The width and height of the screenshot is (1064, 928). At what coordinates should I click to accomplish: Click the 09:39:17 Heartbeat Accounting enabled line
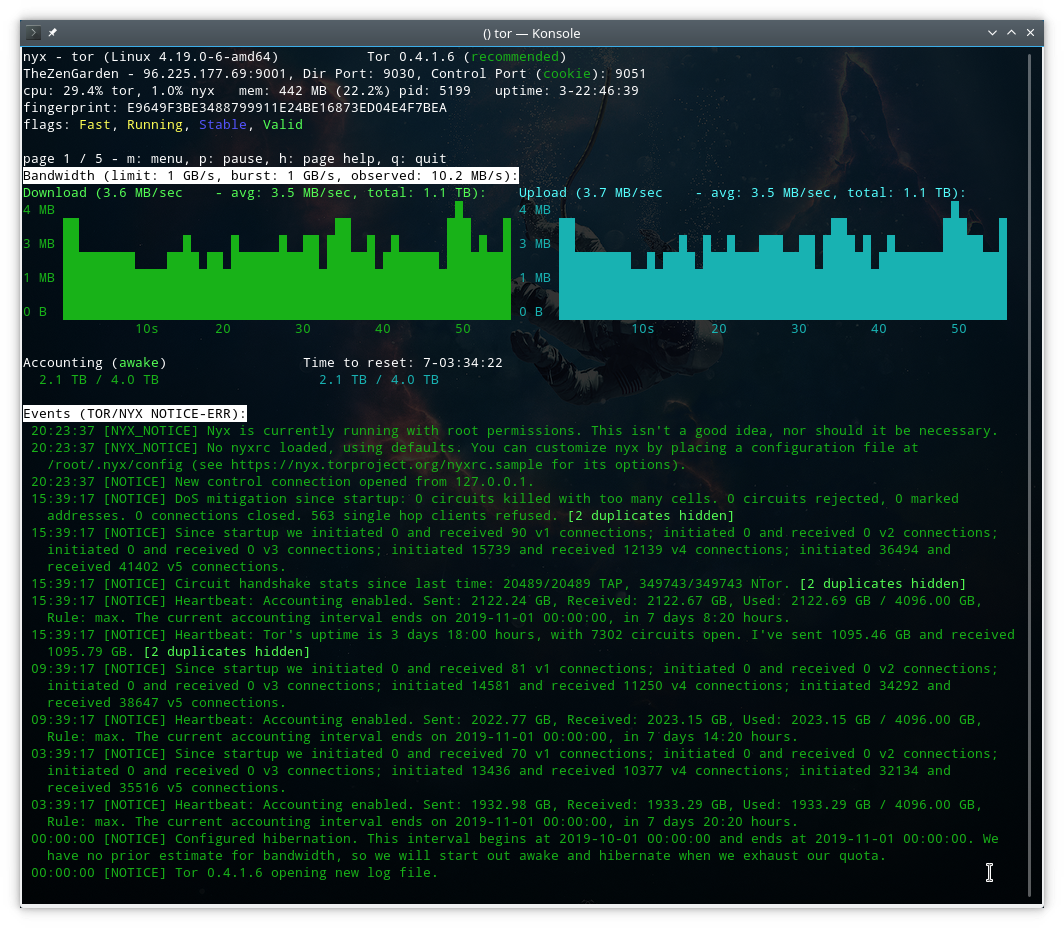pos(506,728)
